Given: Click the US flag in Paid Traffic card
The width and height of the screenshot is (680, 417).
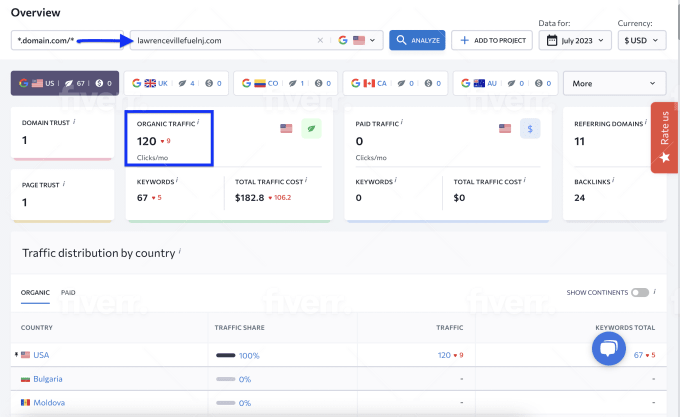Looking at the screenshot, I should click(x=505, y=128).
